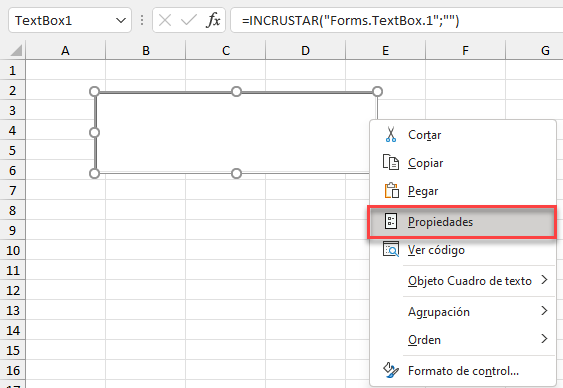The image size is (563, 388).
Task: Click the top-middle resize handle of textbox
Action: pyautogui.click(x=236, y=92)
